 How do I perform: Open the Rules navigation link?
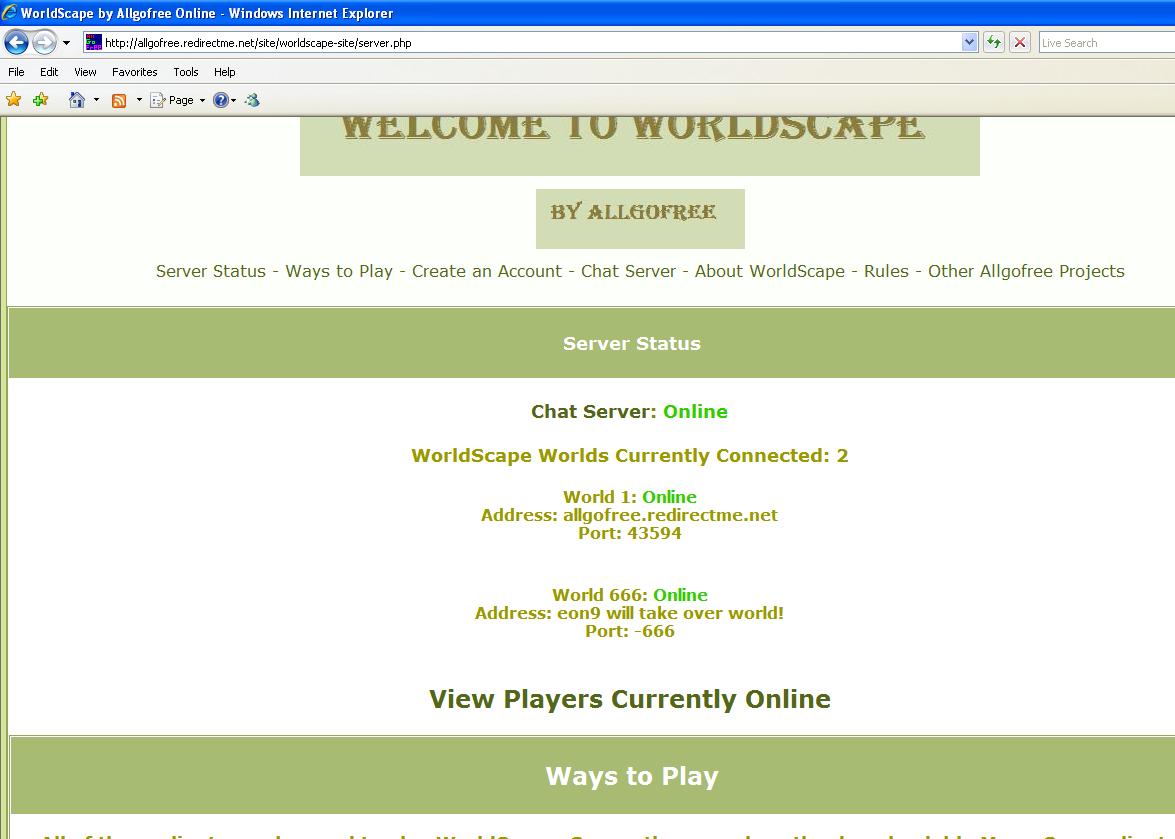(x=886, y=271)
